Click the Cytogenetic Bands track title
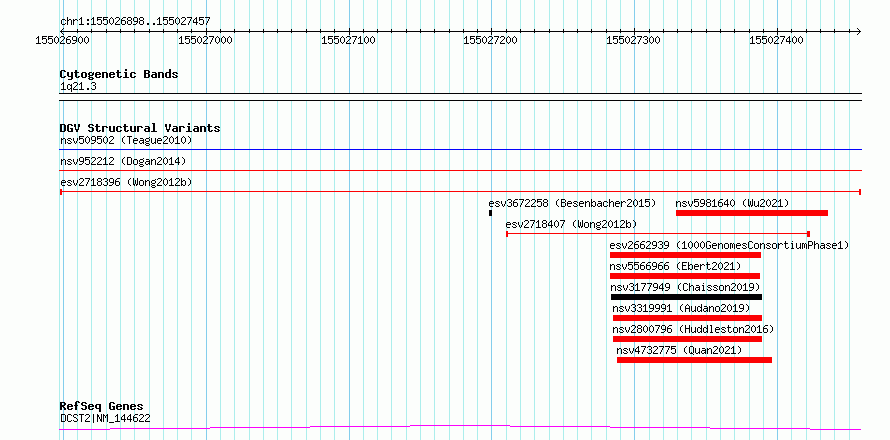Viewport: 890px width, 440px height. coord(119,74)
